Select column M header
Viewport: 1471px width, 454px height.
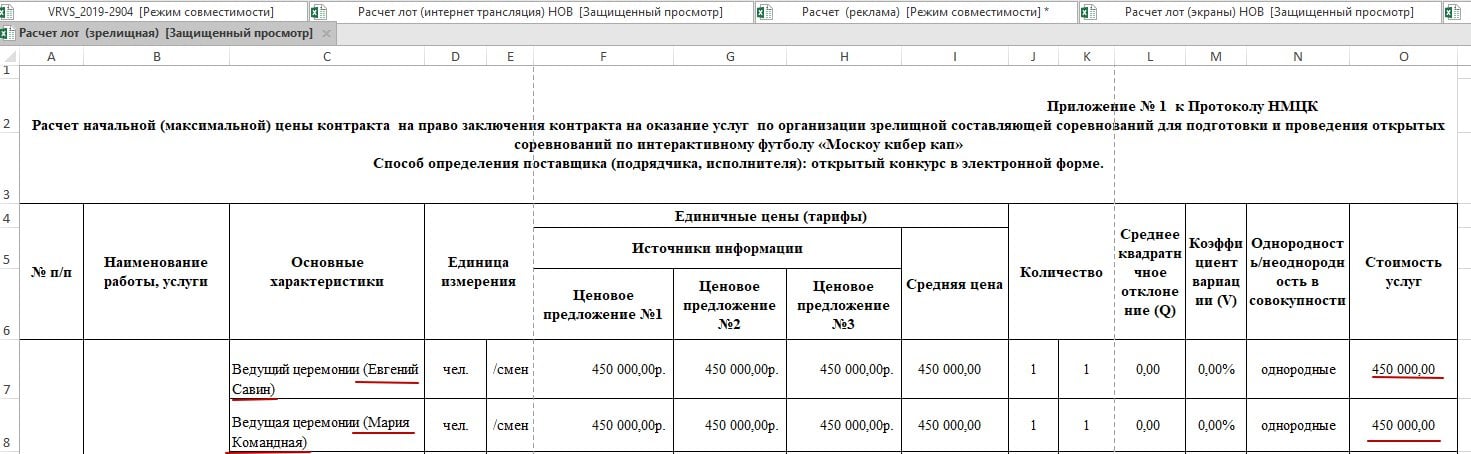1216,57
